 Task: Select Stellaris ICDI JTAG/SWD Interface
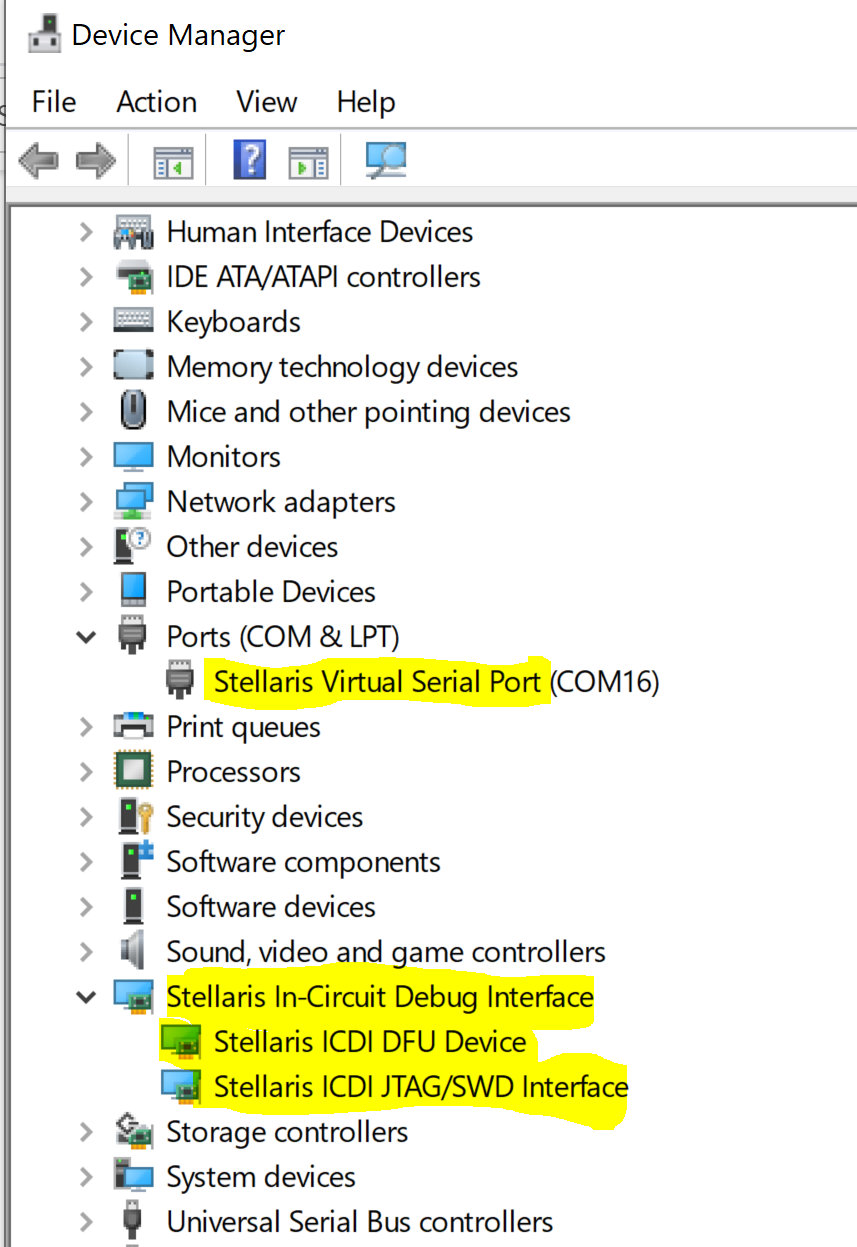pyautogui.click(x=421, y=1087)
